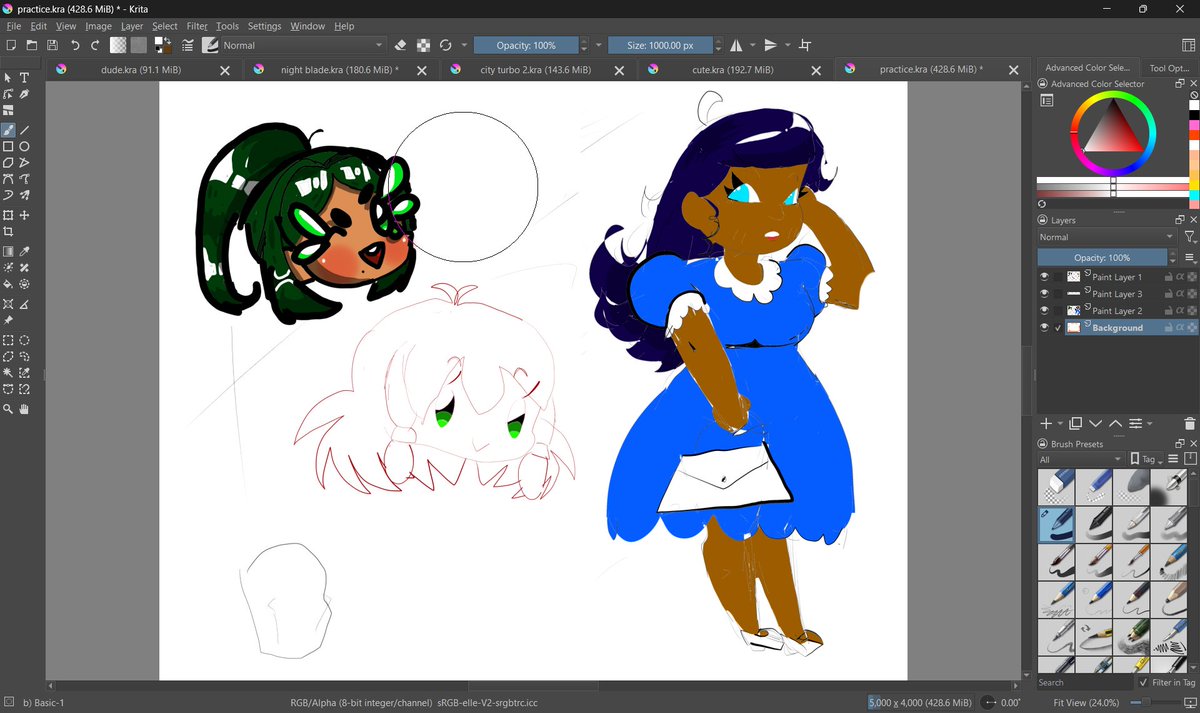Screen dimensions: 1200x713
Task: Move layer up arrow button
Action: tap(1115, 424)
